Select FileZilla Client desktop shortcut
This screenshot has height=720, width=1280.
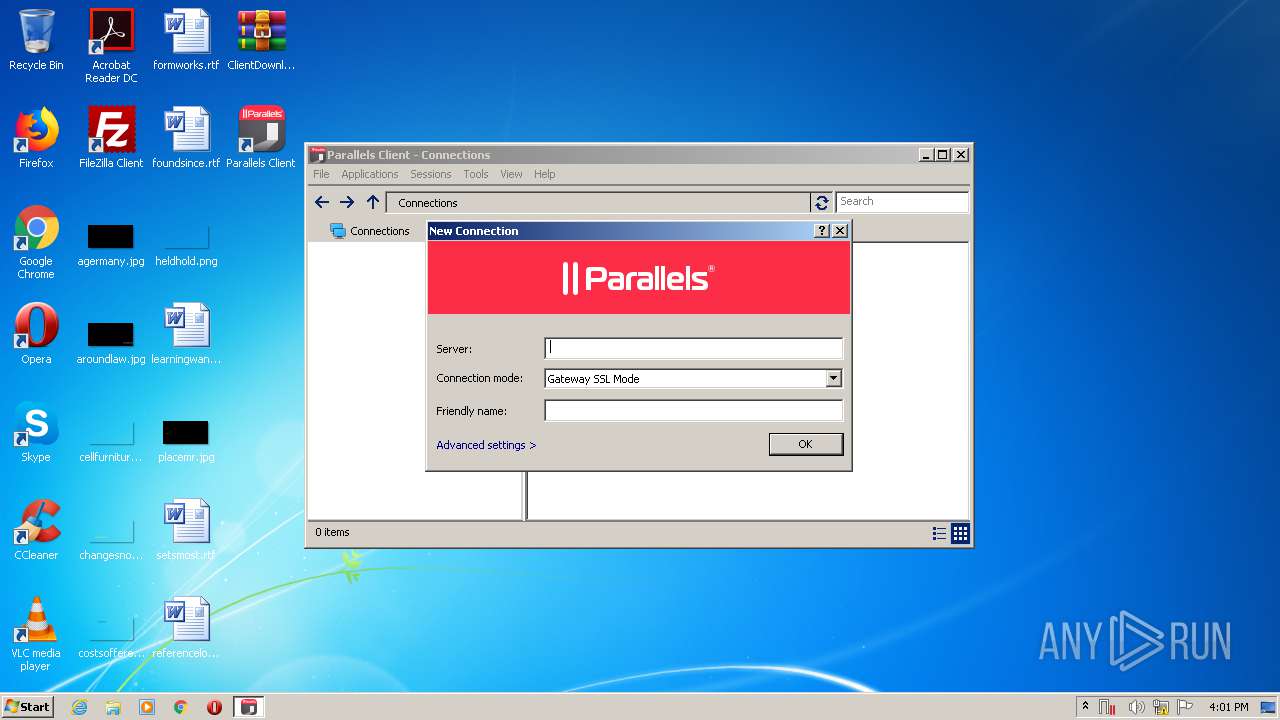click(x=111, y=138)
